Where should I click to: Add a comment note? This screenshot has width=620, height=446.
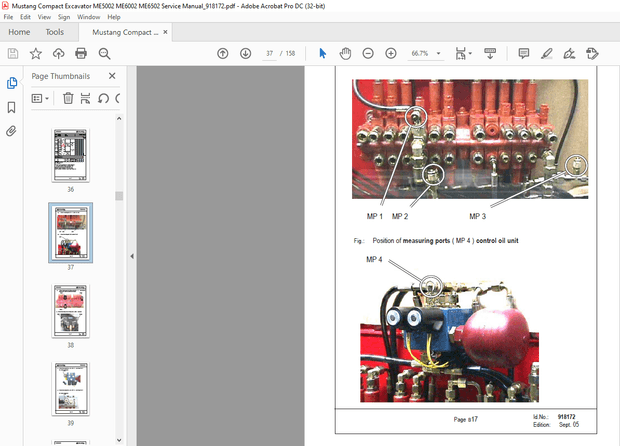pyautogui.click(x=524, y=53)
